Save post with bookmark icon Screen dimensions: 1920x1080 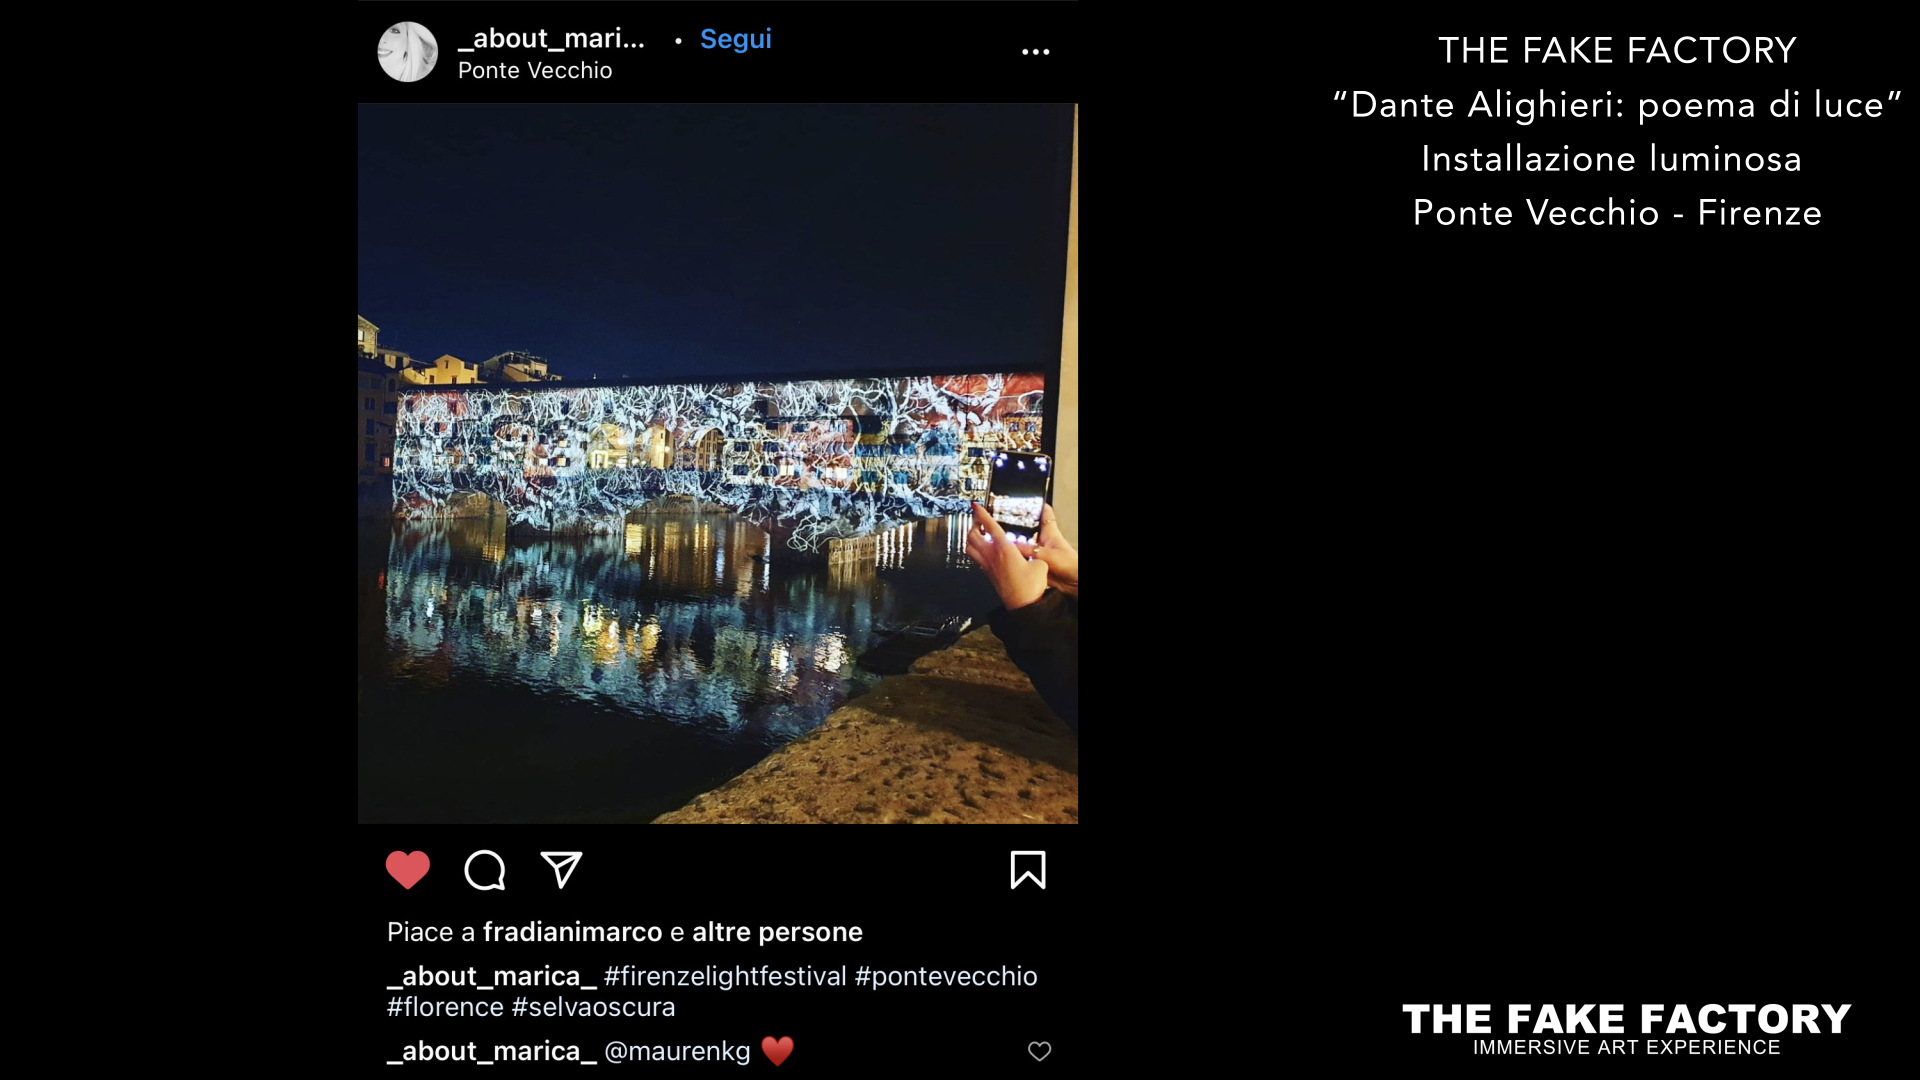point(1028,870)
